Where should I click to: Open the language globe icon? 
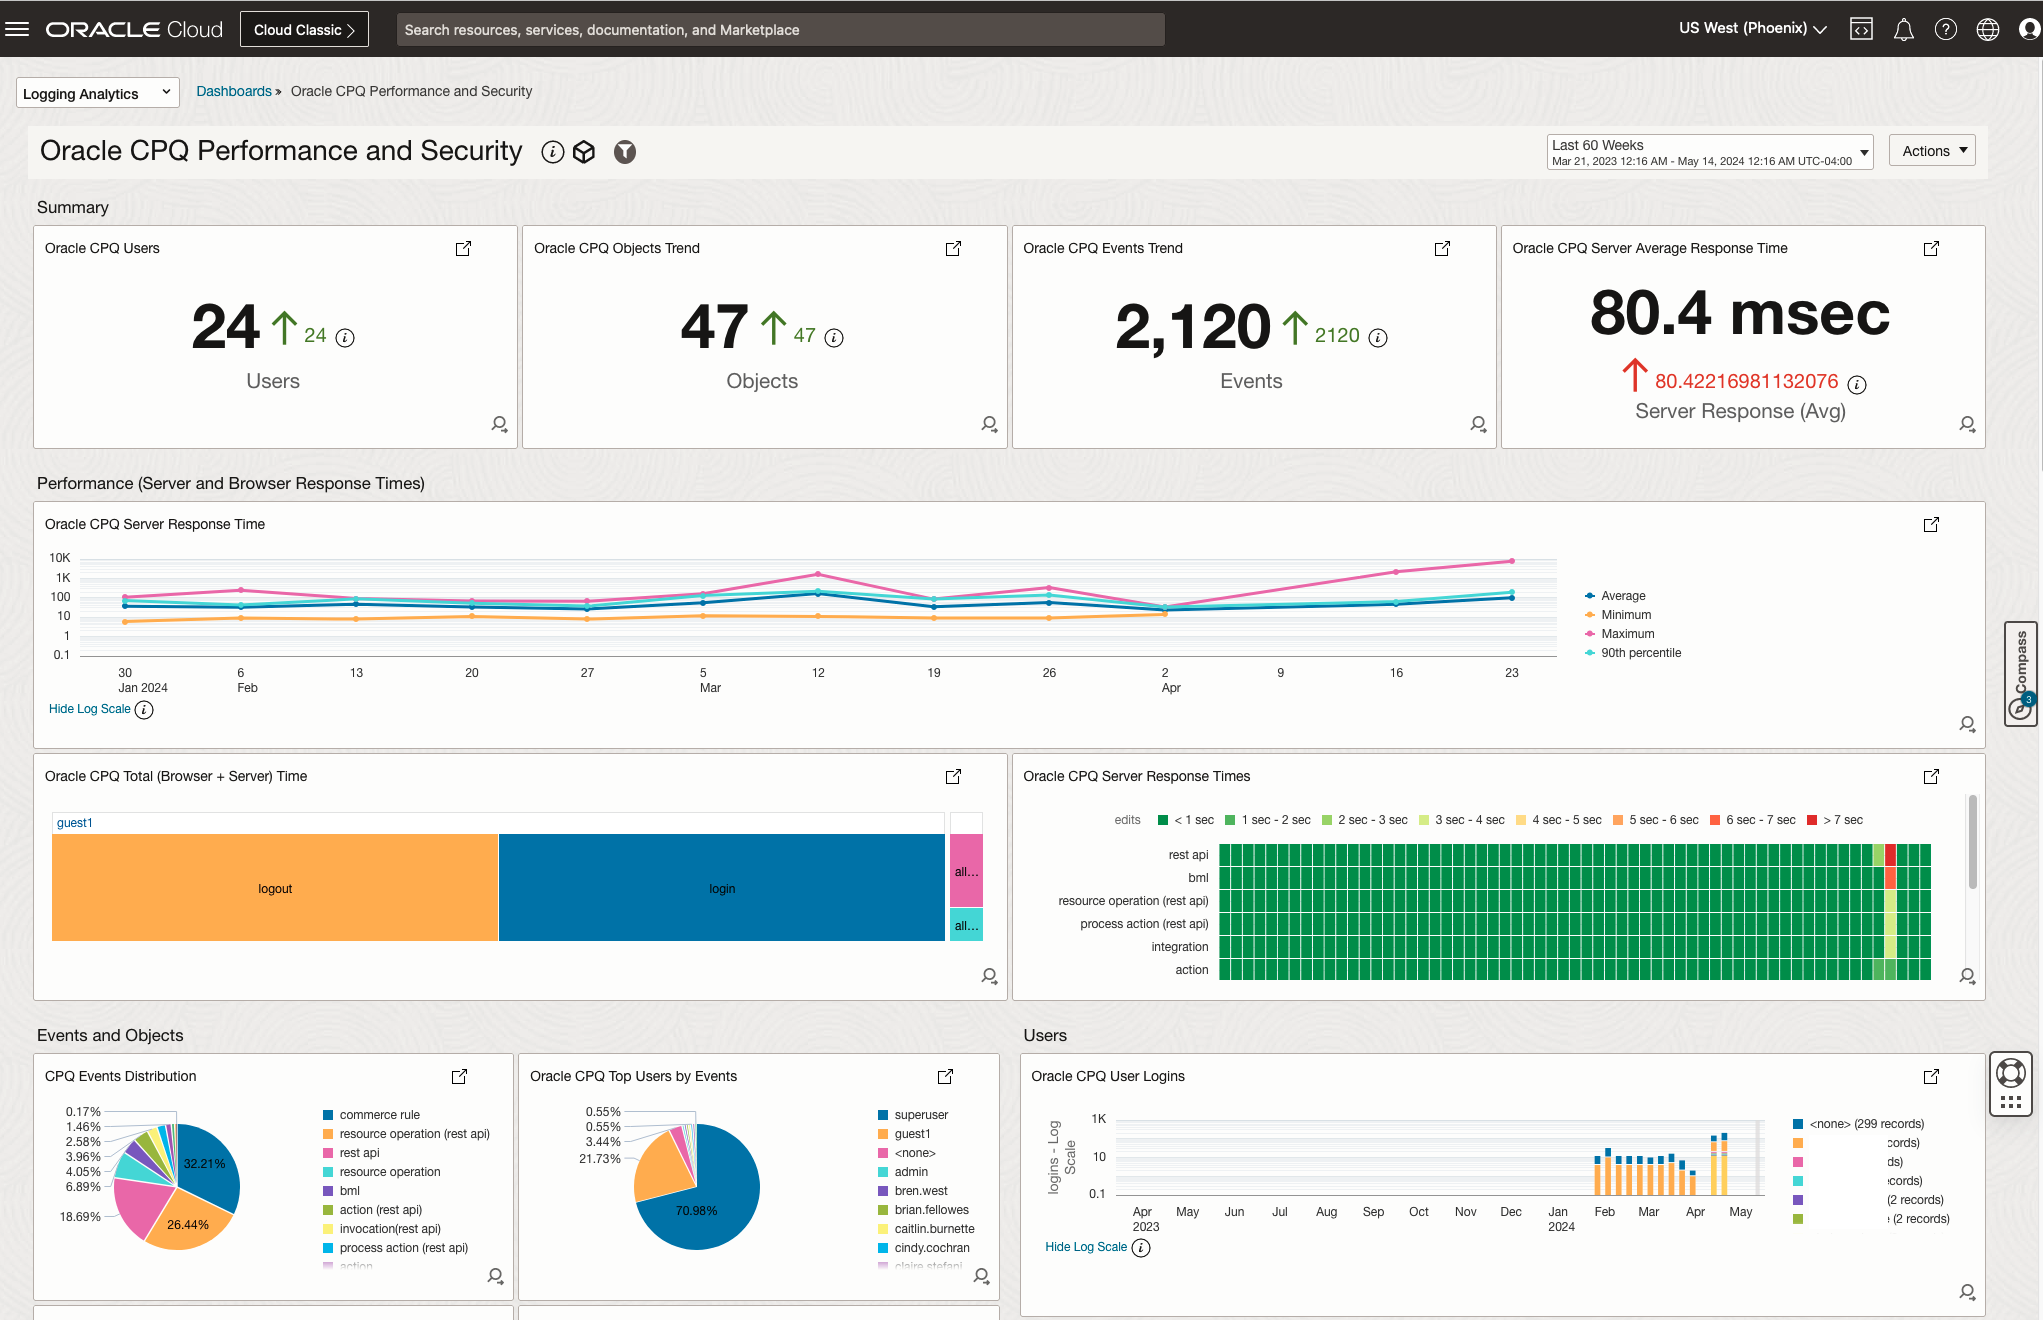[1988, 29]
